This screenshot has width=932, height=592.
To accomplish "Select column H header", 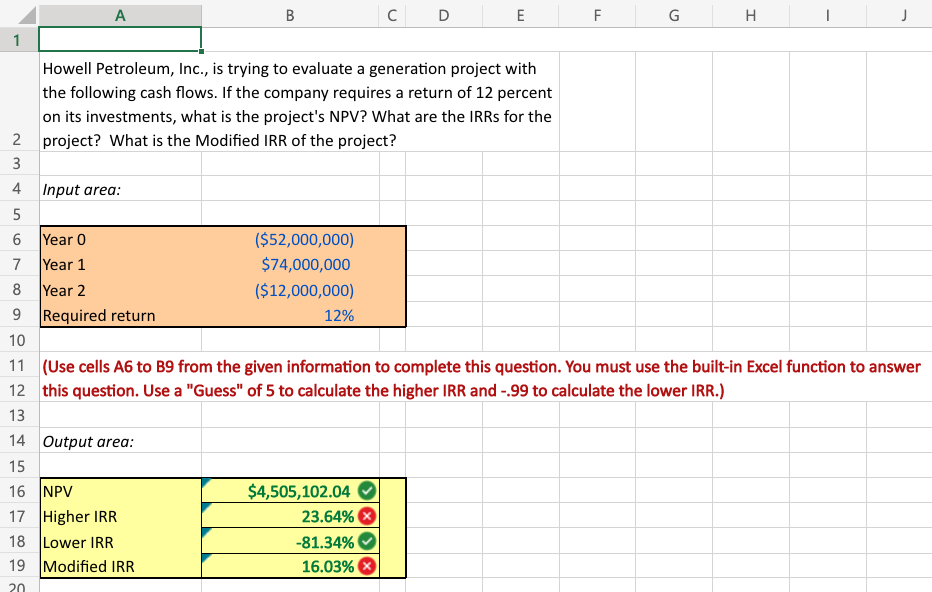I will pos(750,14).
